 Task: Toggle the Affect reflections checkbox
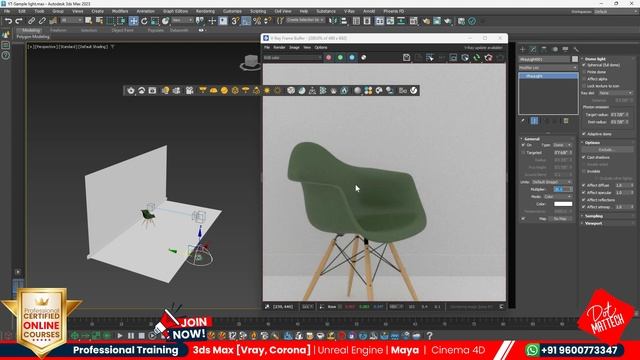[584, 200]
